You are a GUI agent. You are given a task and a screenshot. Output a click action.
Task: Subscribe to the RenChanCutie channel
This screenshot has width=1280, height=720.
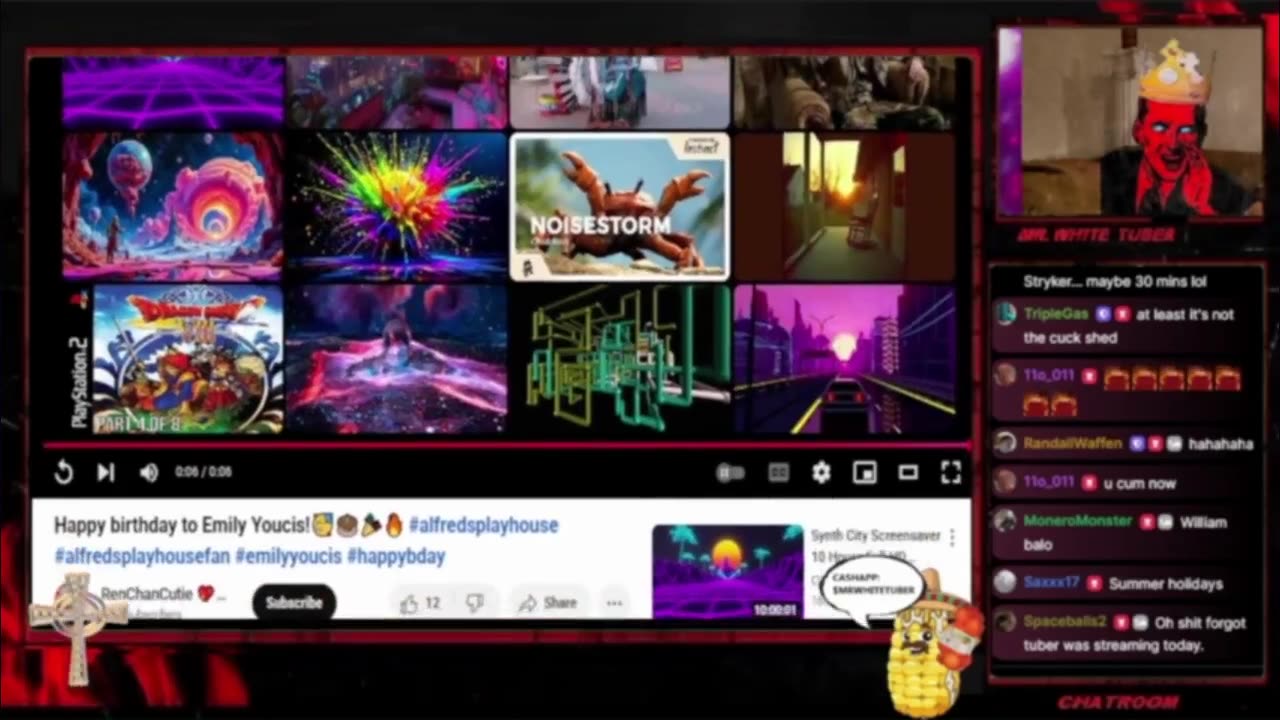(x=294, y=602)
